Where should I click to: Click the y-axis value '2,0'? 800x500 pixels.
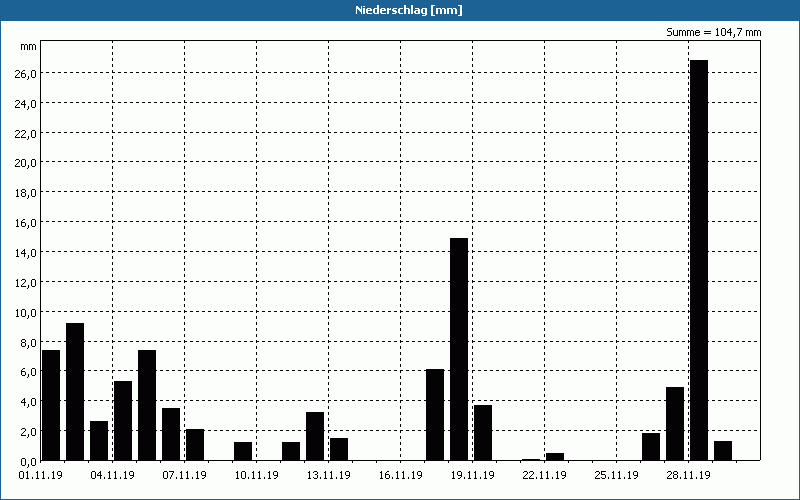pos(28,432)
